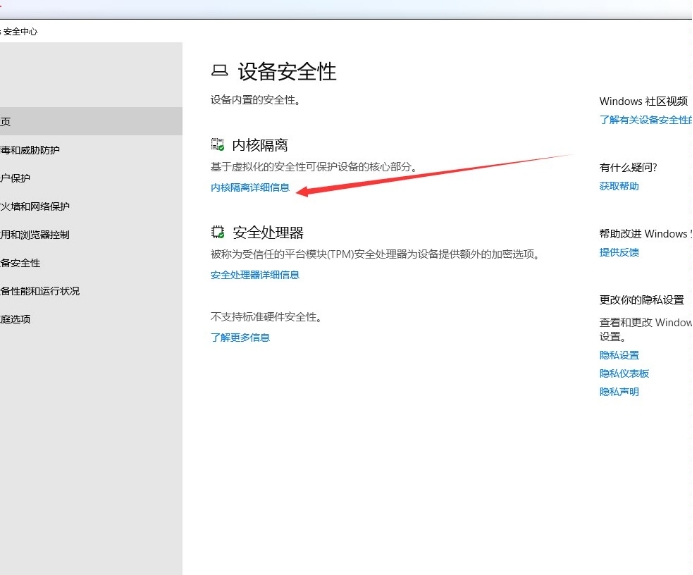This screenshot has width=693, height=575.
Task: Open 安全处理器详细信息 link
Action: [x=254, y=275]
